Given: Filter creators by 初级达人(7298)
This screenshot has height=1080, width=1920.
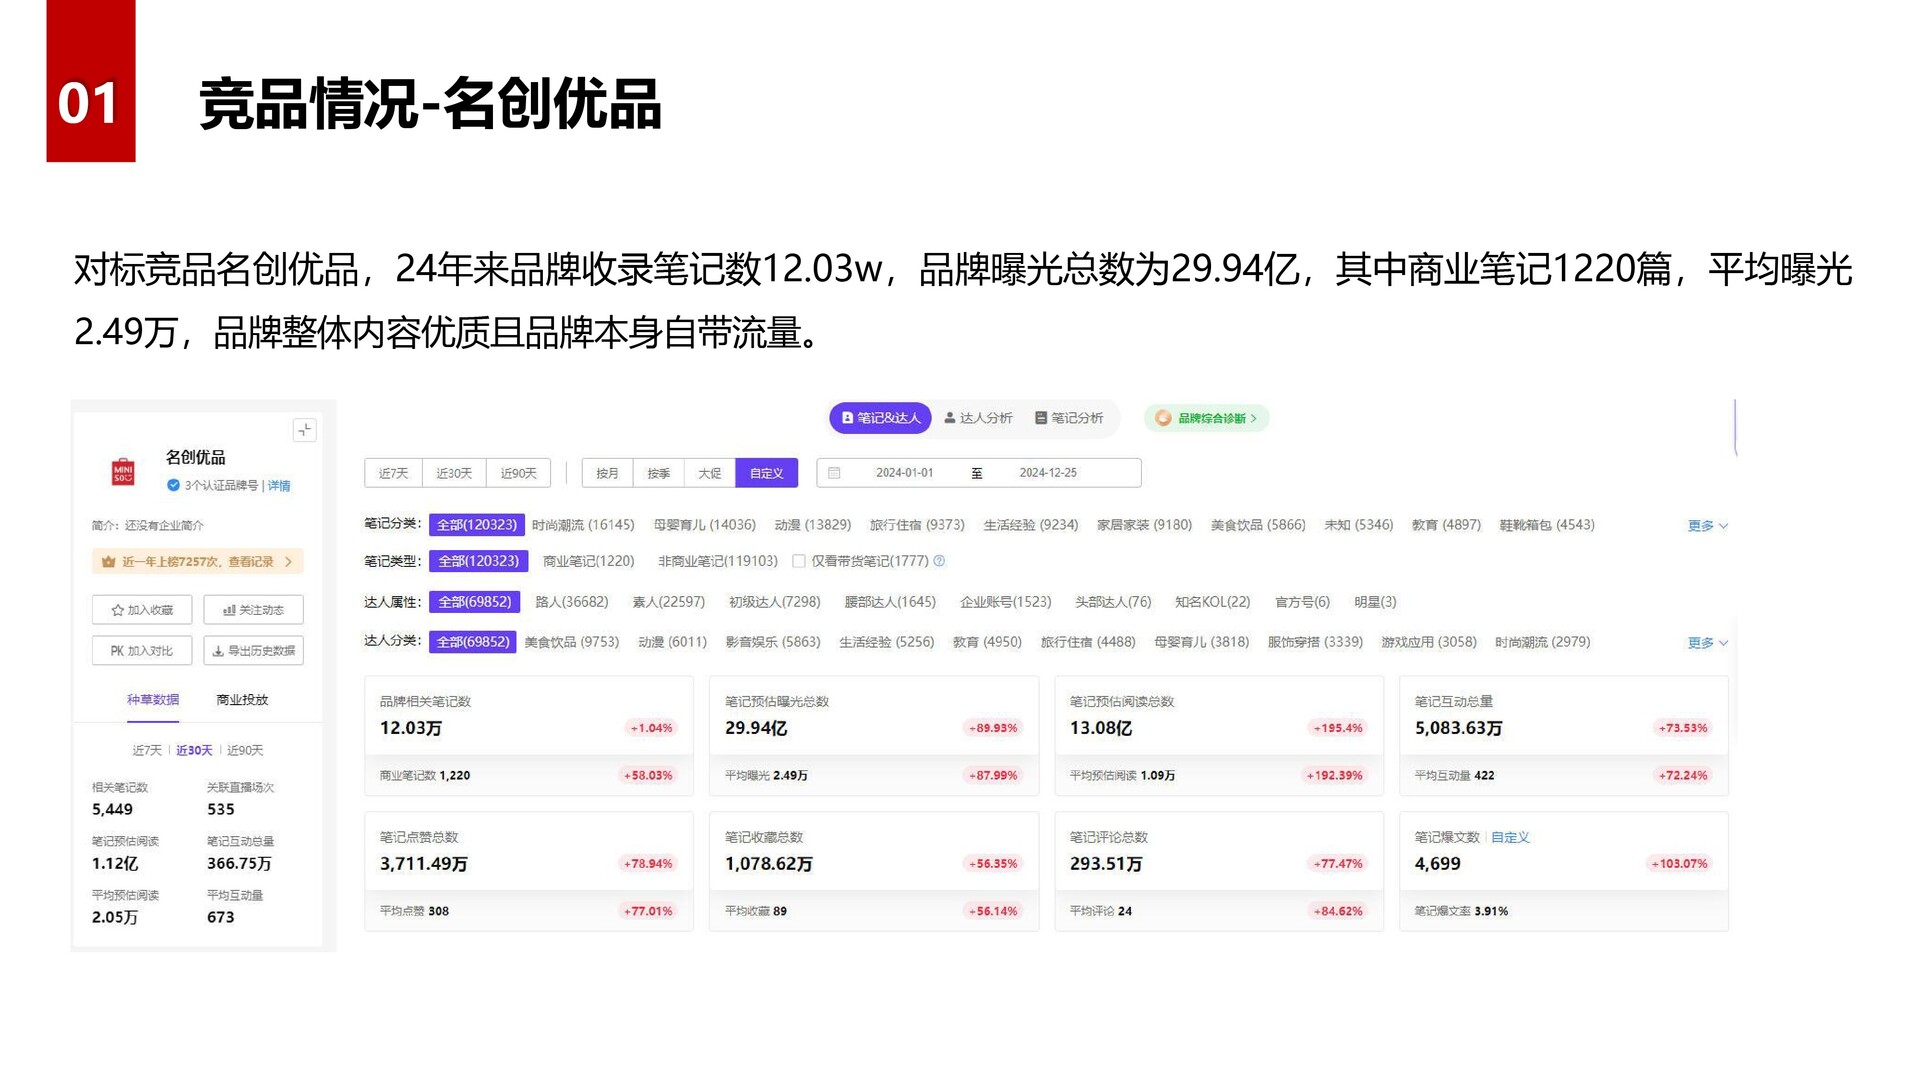Looking at the screenshot, I should [774, 602].
